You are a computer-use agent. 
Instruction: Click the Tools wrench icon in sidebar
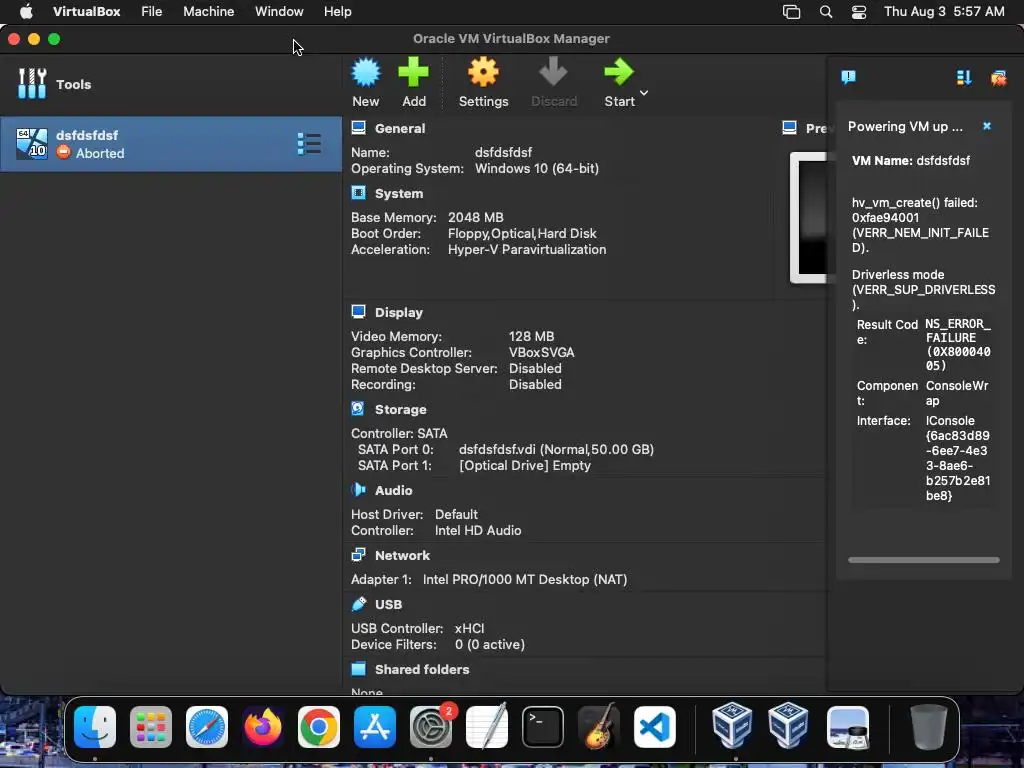pos(32,84)
